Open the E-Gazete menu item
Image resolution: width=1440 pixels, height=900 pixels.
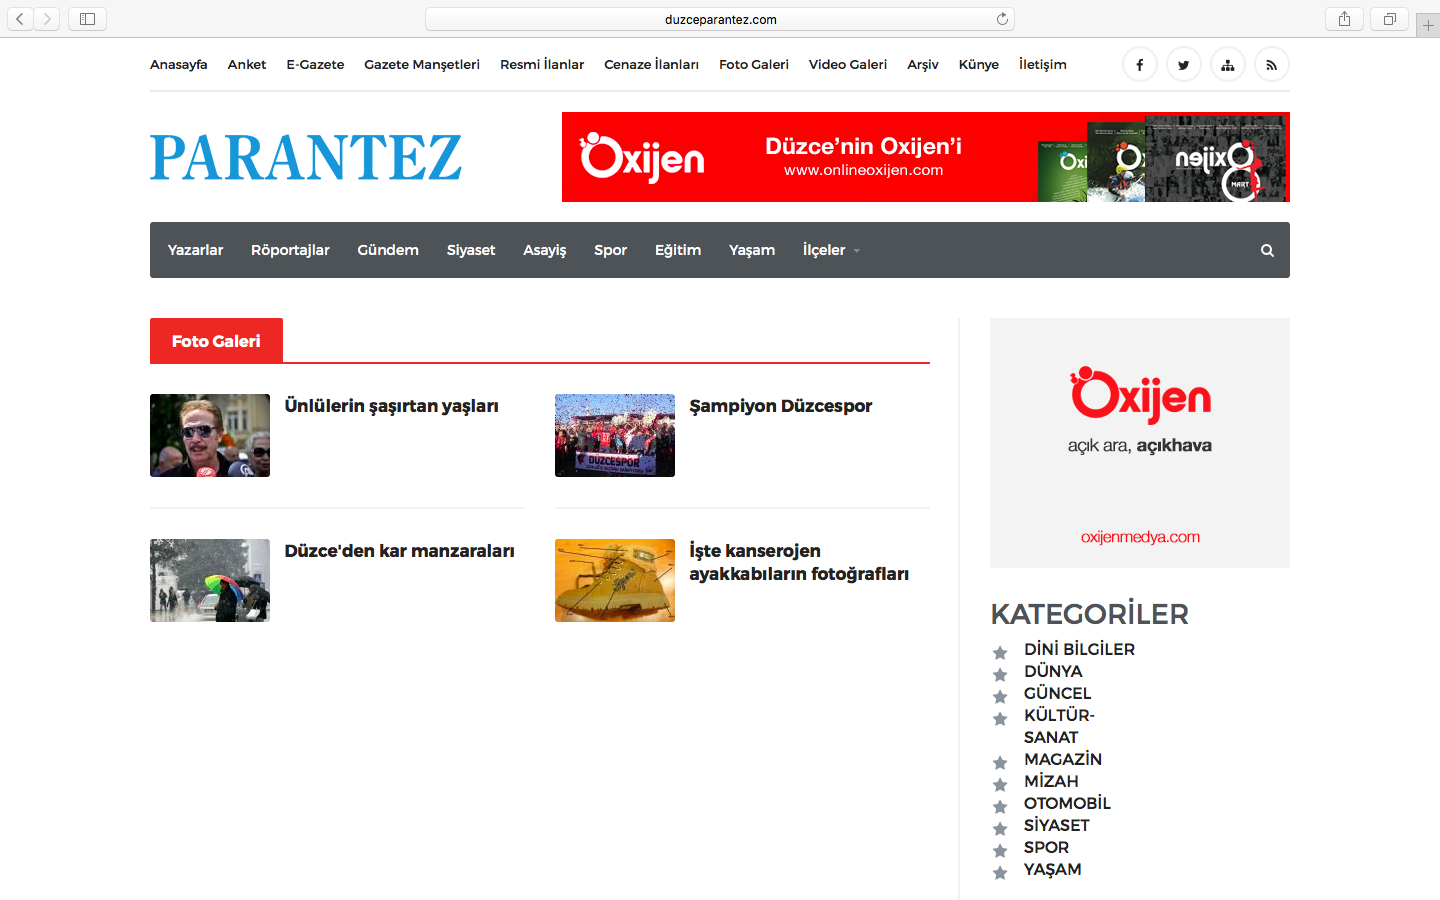pyautogui.click(x=315, y=65)
